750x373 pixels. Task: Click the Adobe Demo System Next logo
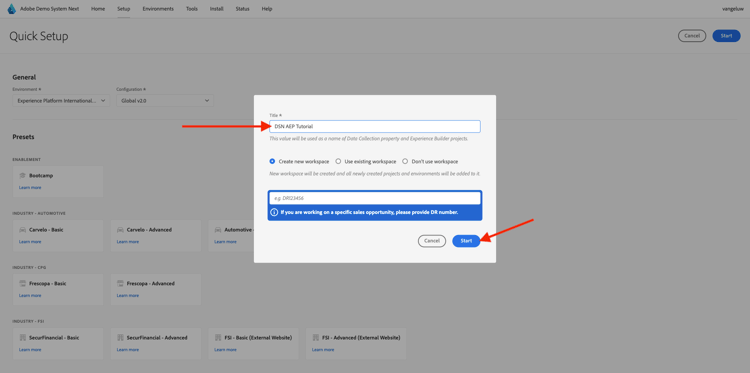tap(12, 9)
